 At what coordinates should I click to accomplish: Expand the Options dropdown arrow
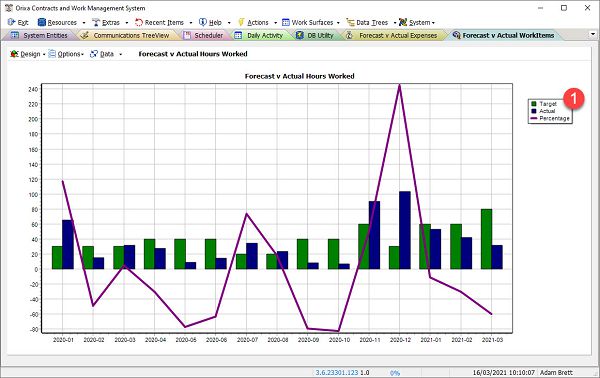(82, 54)
